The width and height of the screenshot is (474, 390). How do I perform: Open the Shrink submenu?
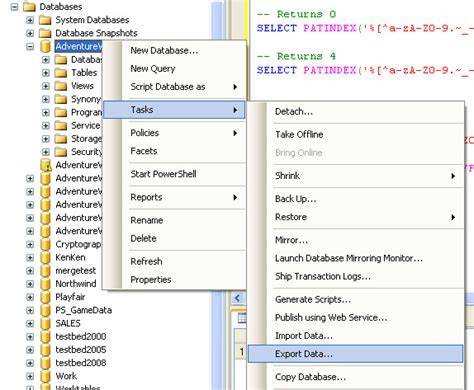(x=356, y=176)
